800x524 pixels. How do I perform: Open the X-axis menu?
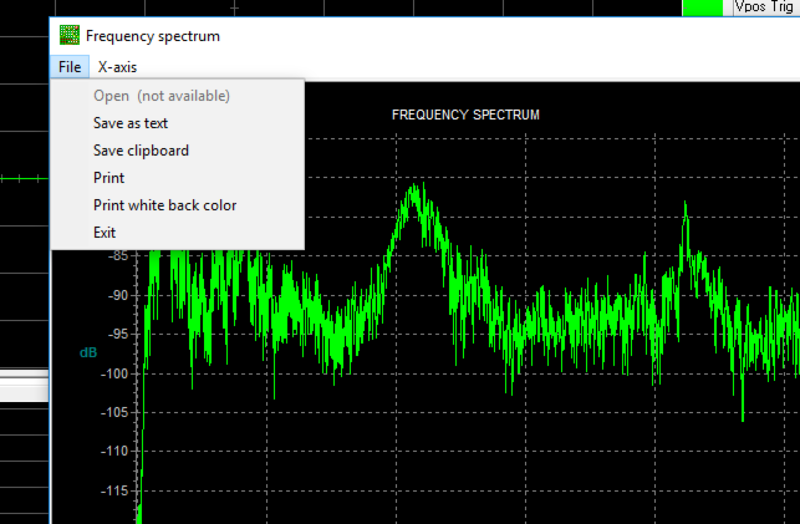click(117, 67)
